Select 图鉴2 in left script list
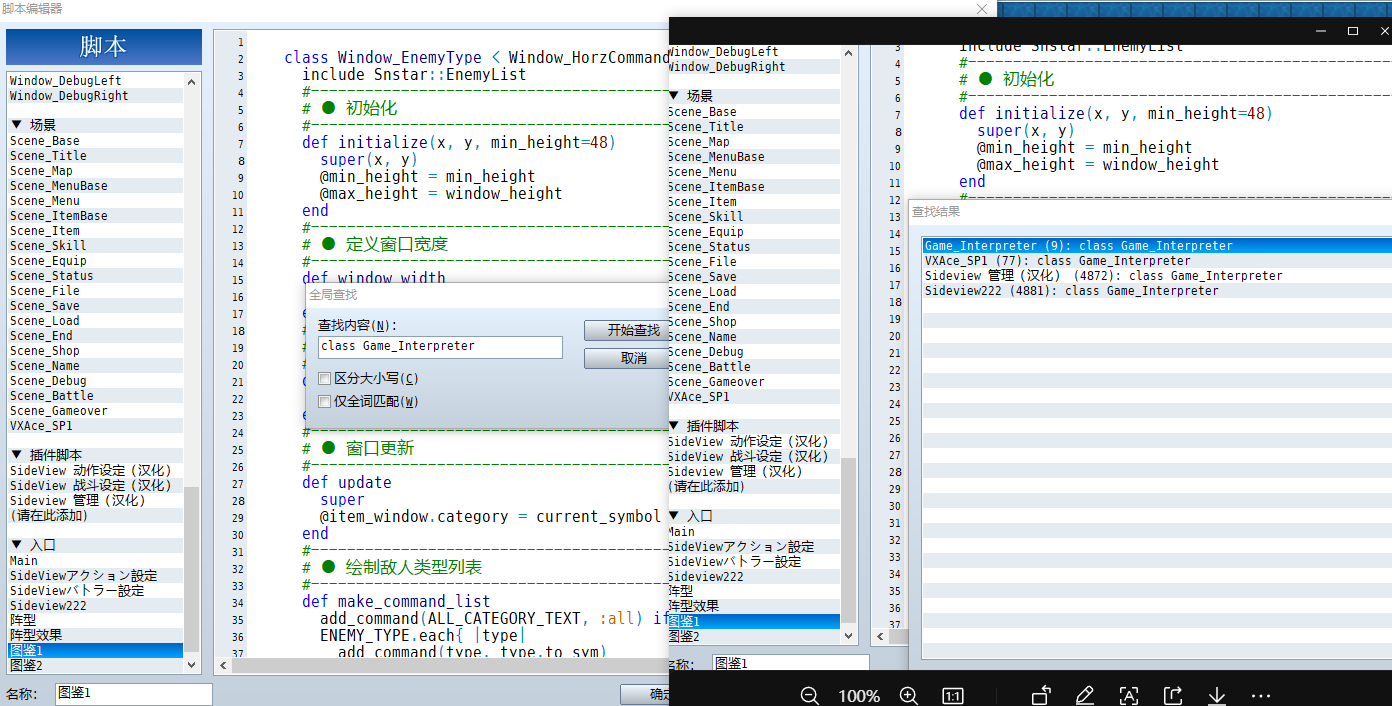The image size is (1392, 706). click(95, 666)
